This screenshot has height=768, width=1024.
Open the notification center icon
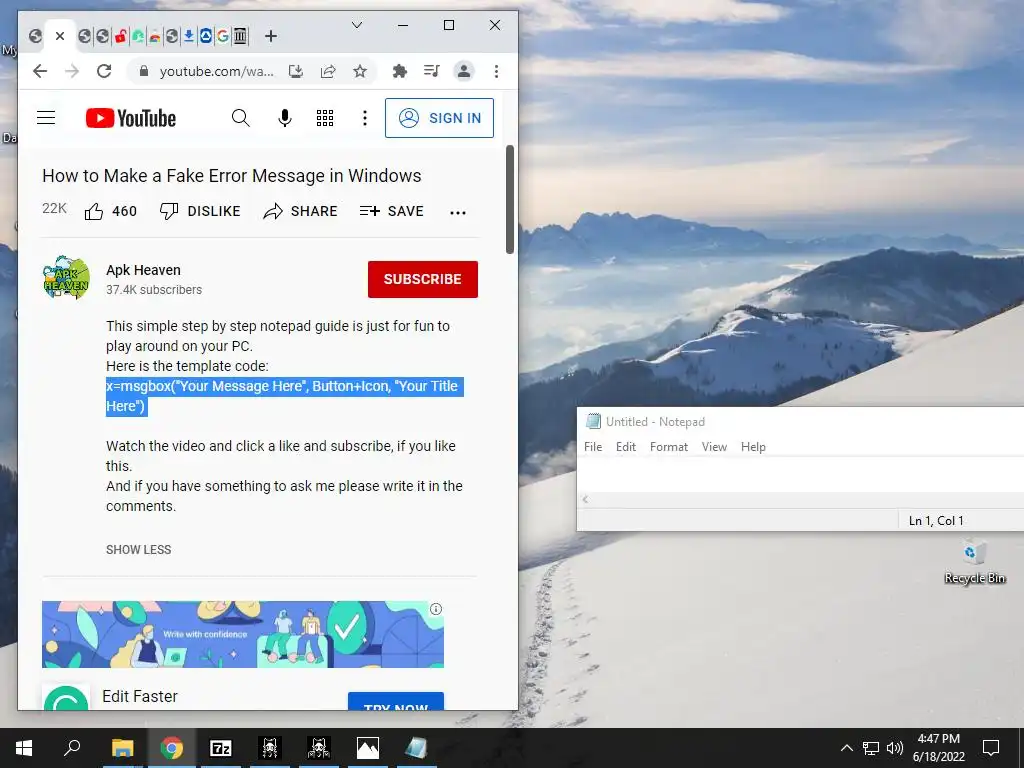[x=991, y=748]
